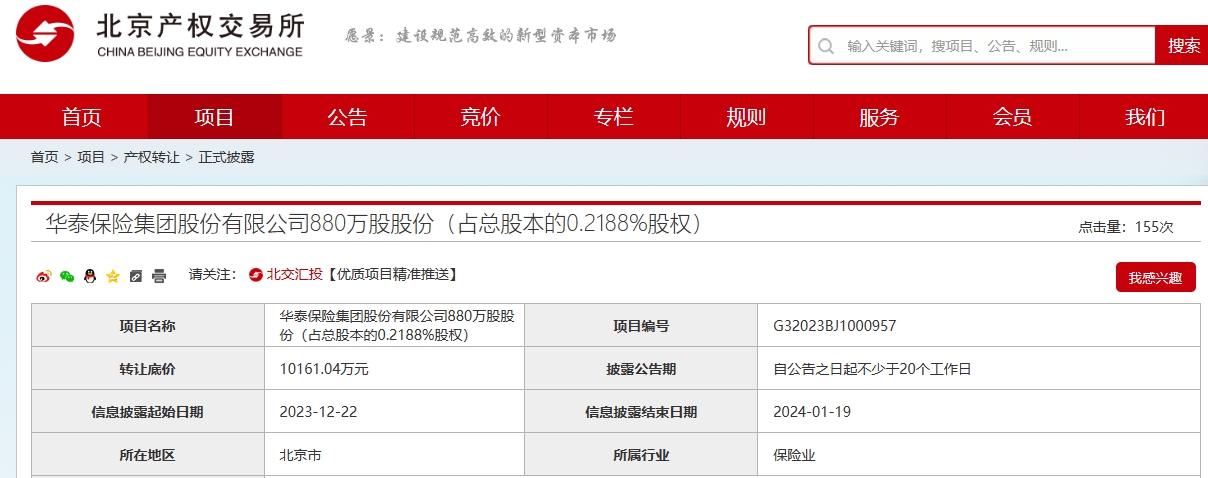
Task: Select the end date 2024-01-19
Action: pyautogui.click(x=812, y=411)
